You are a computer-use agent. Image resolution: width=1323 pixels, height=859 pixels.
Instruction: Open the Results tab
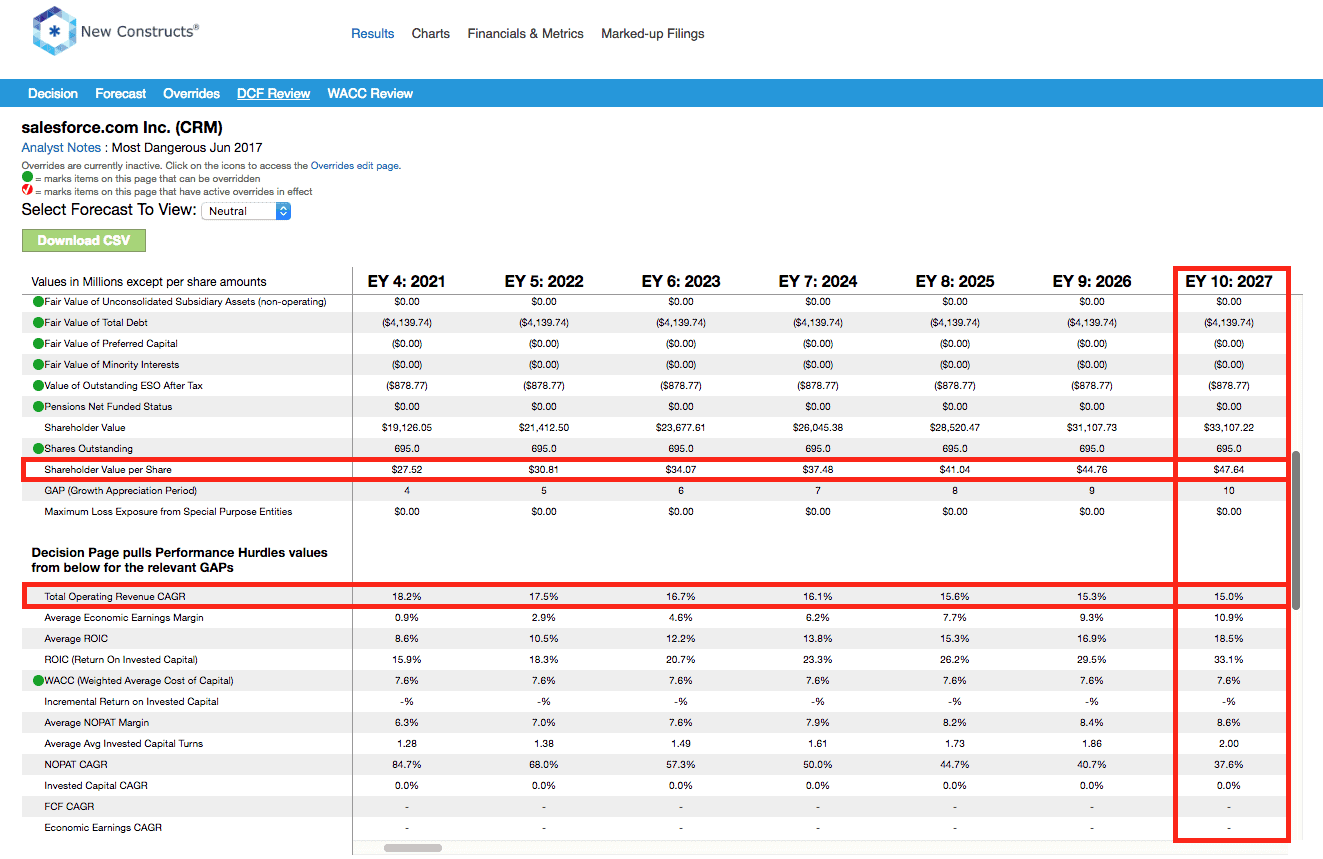[x=372, y=33]
